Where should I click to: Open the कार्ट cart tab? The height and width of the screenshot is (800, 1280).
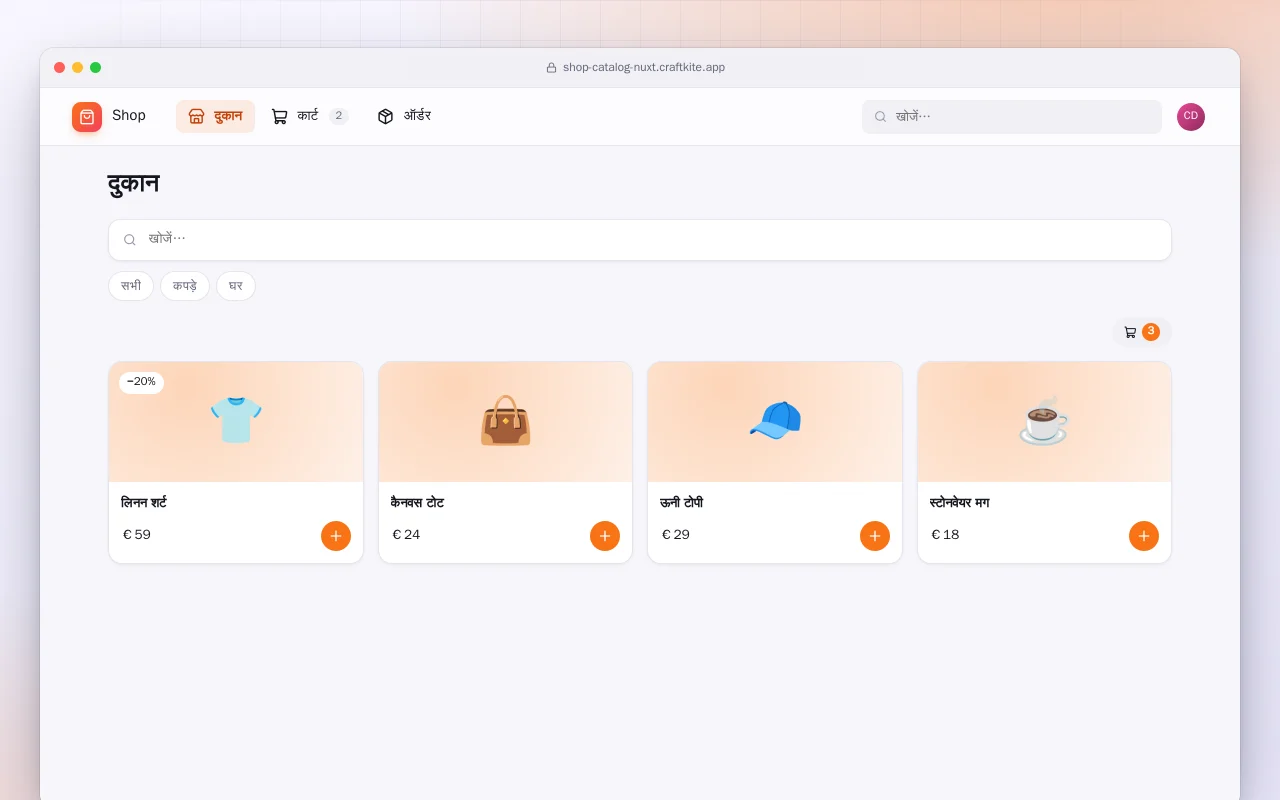pyautogui.click(x=310, y=116)
